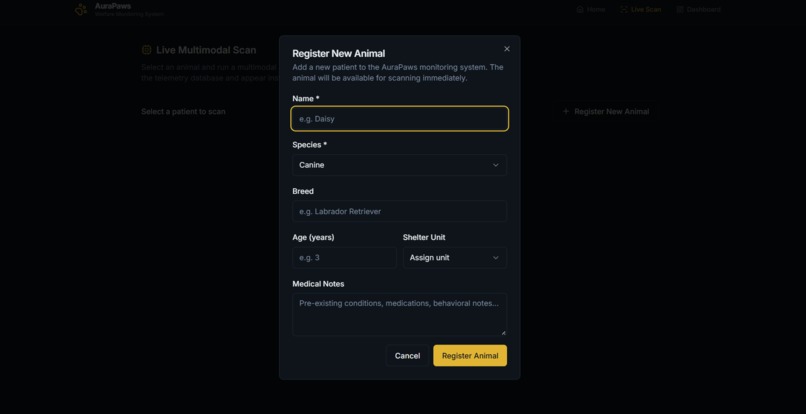
Task: Click the Species dropdown chevron
Action: pos(496,165)
